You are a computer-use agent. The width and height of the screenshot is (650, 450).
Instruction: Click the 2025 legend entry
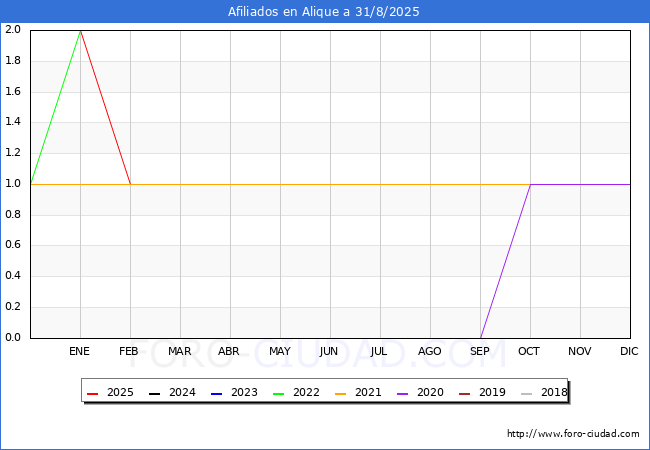(113, 392)
